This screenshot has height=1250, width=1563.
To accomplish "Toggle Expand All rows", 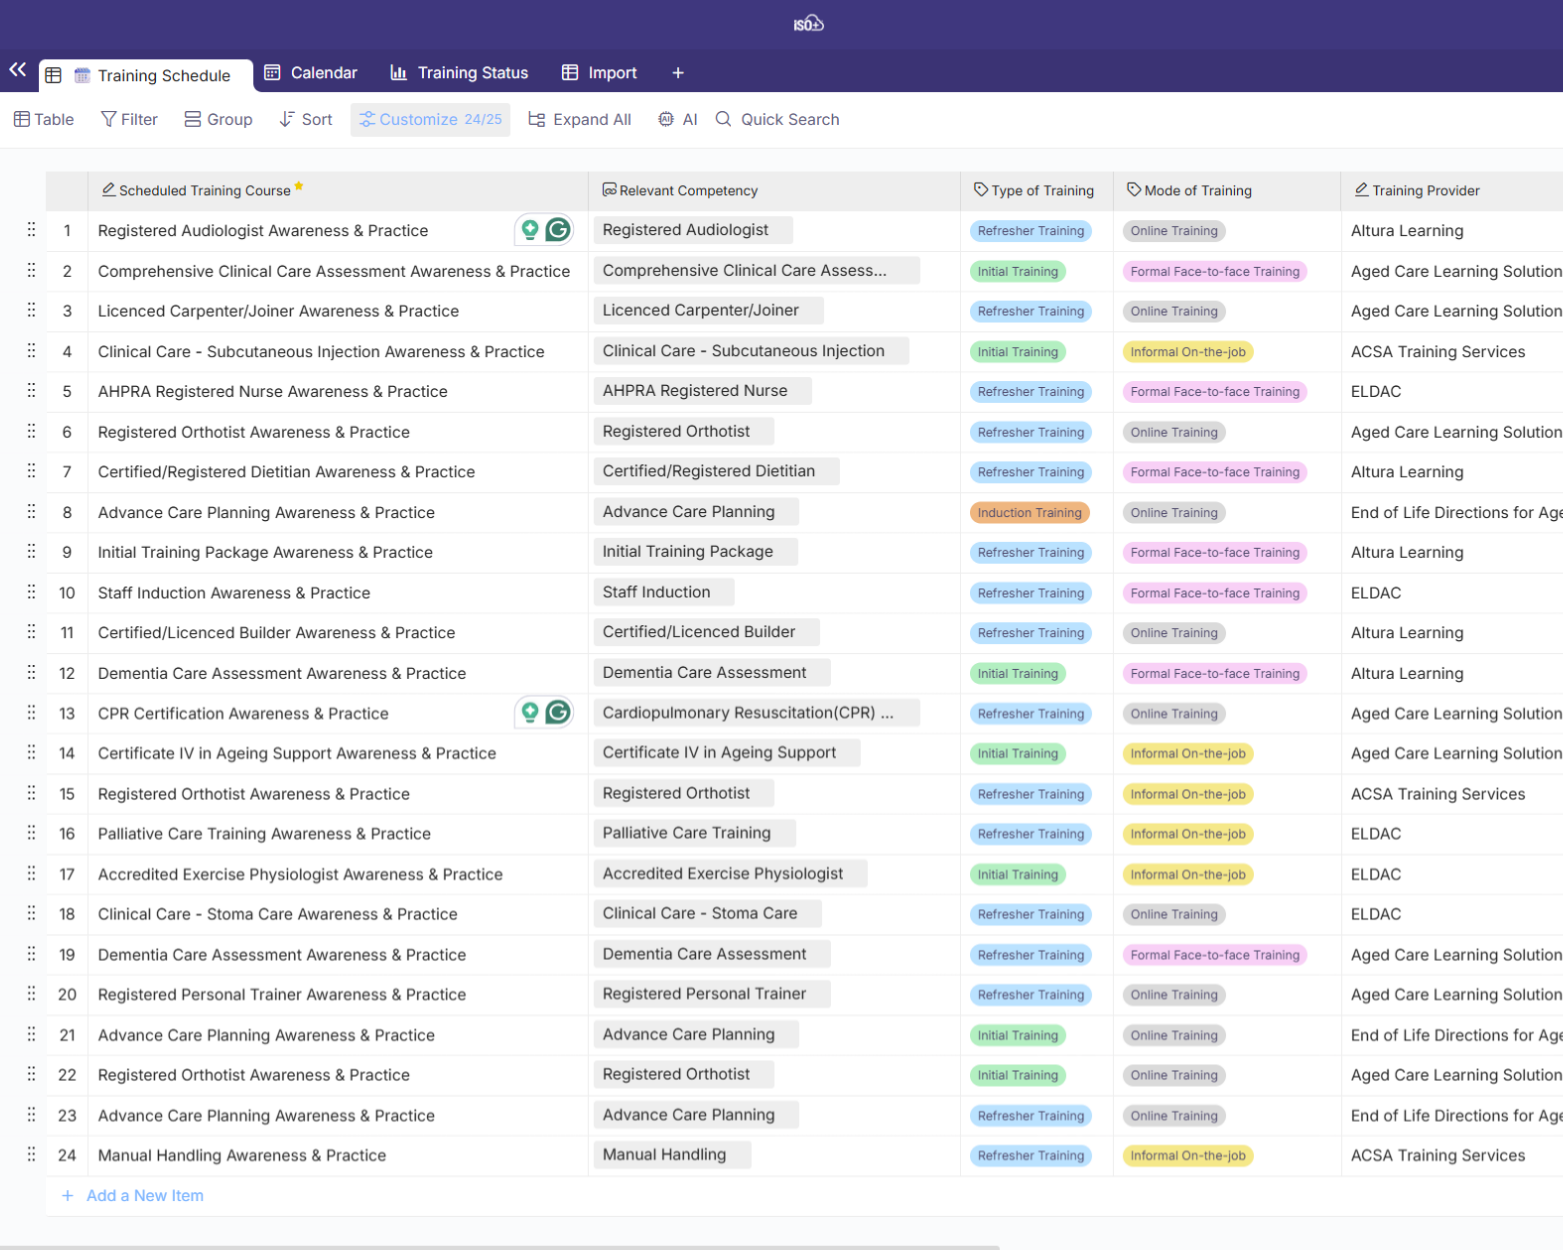I will point(580,119).
